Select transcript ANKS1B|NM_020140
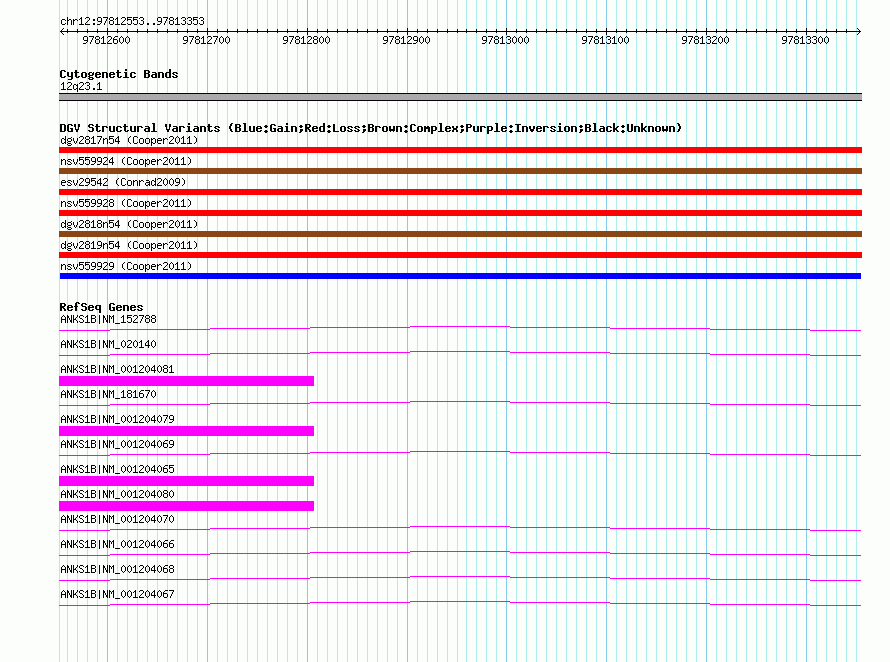 [x=108, y=344]
